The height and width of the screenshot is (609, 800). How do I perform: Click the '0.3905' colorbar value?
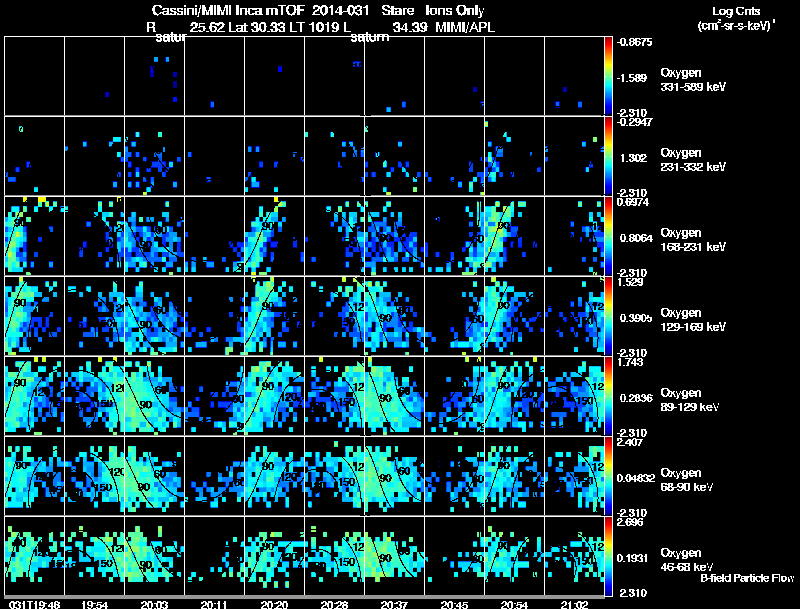coord(636,318)
